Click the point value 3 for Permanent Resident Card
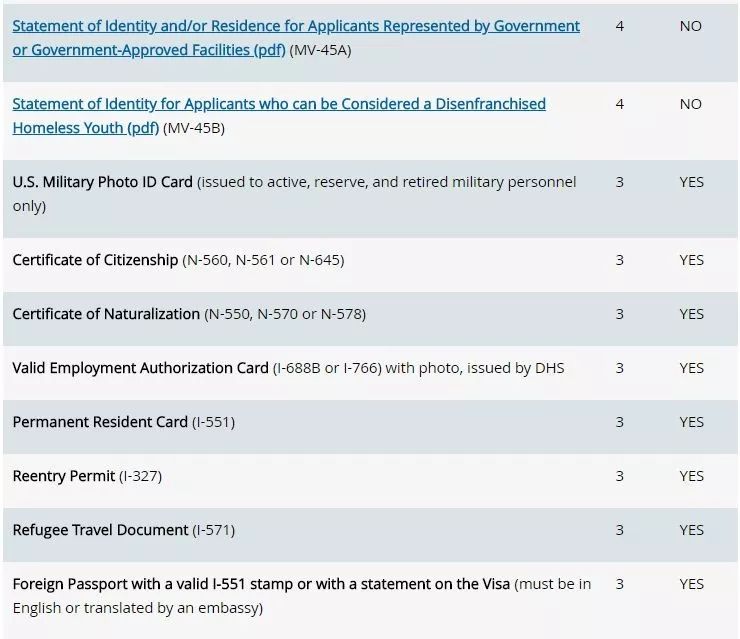Screen dimensions: 740x639 620,422
